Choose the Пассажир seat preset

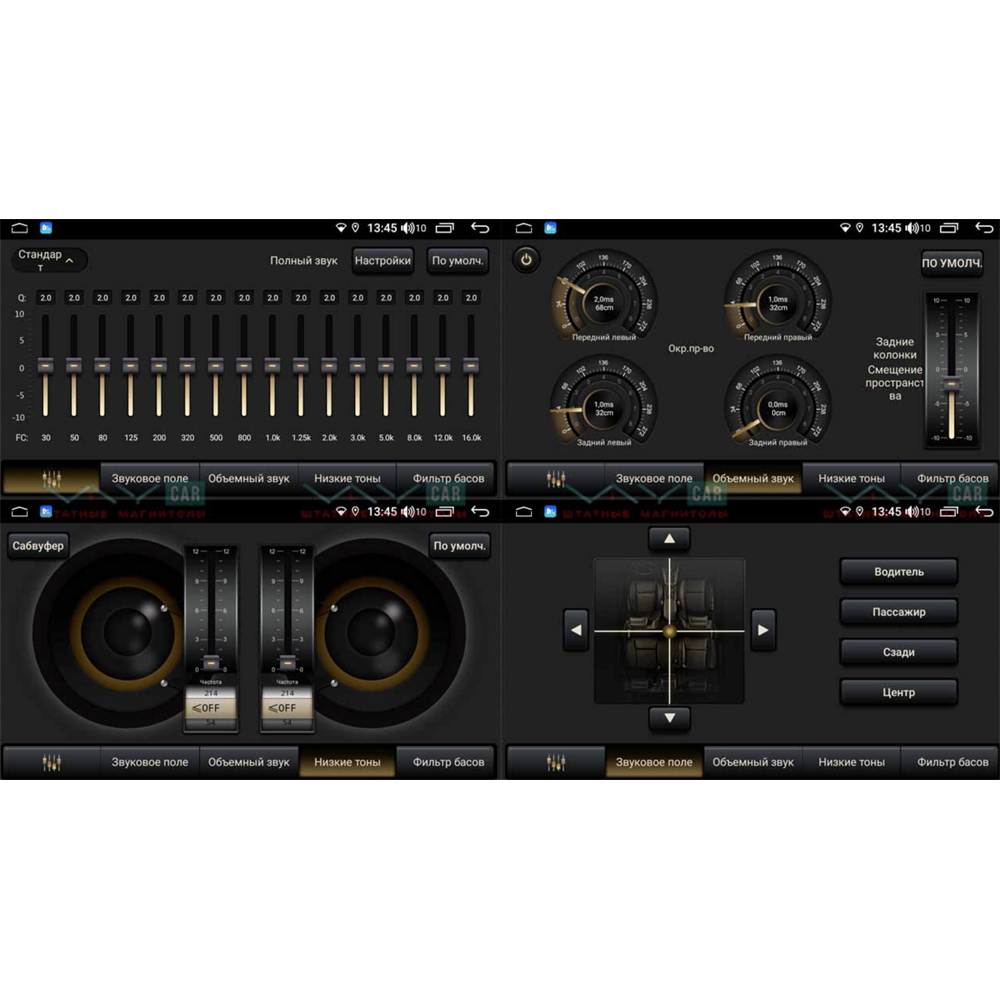899,612
